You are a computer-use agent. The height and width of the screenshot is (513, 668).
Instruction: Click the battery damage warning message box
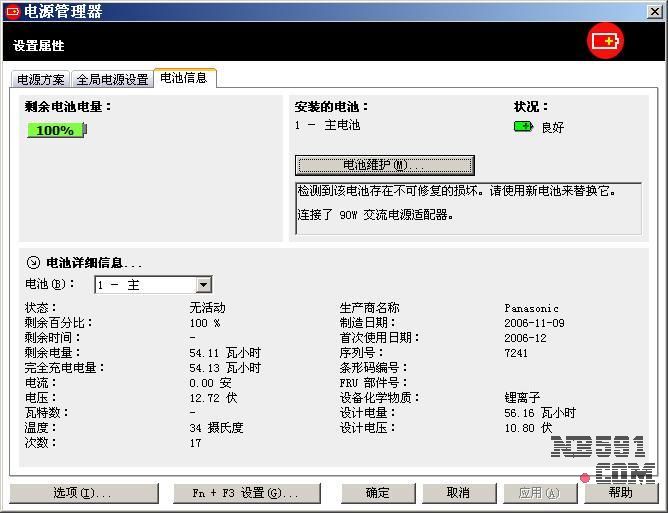coord(468,208)
